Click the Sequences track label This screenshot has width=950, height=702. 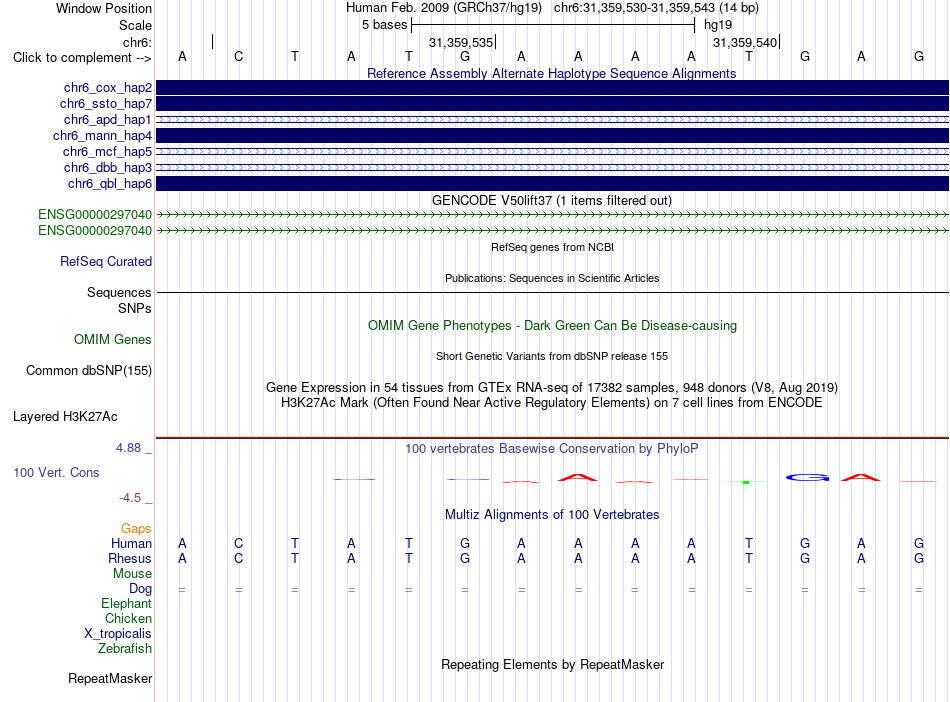(x=119, y=293)
